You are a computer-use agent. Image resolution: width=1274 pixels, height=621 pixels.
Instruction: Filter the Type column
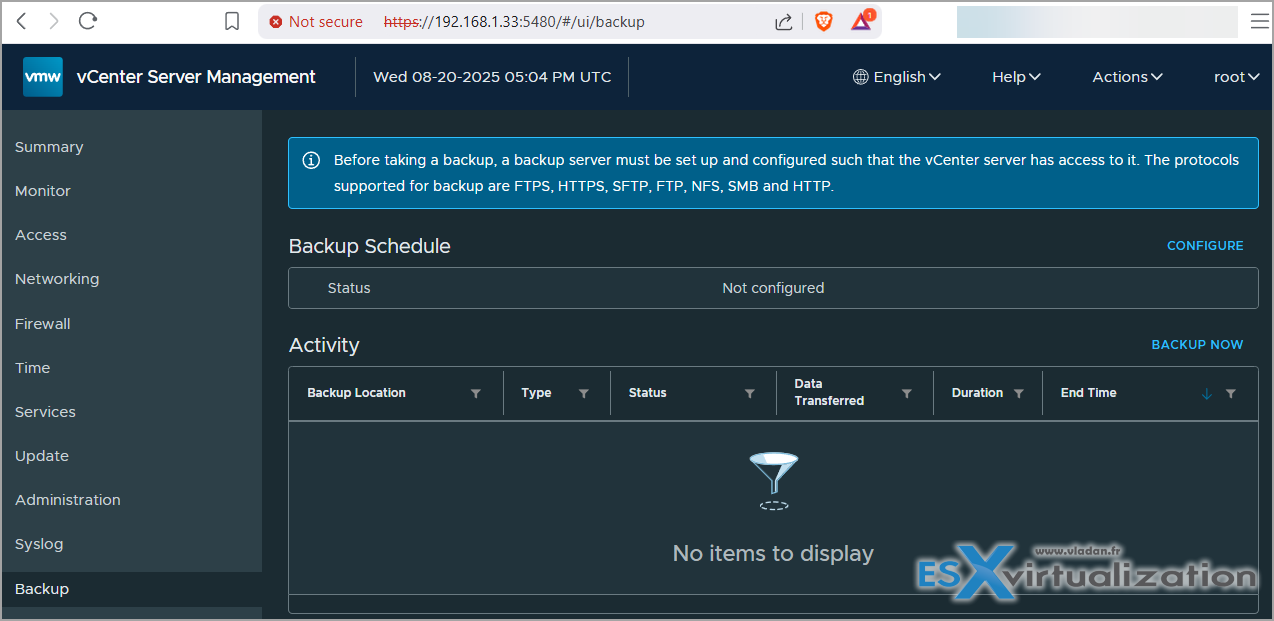pyautogui.click(x=584, y=394)
